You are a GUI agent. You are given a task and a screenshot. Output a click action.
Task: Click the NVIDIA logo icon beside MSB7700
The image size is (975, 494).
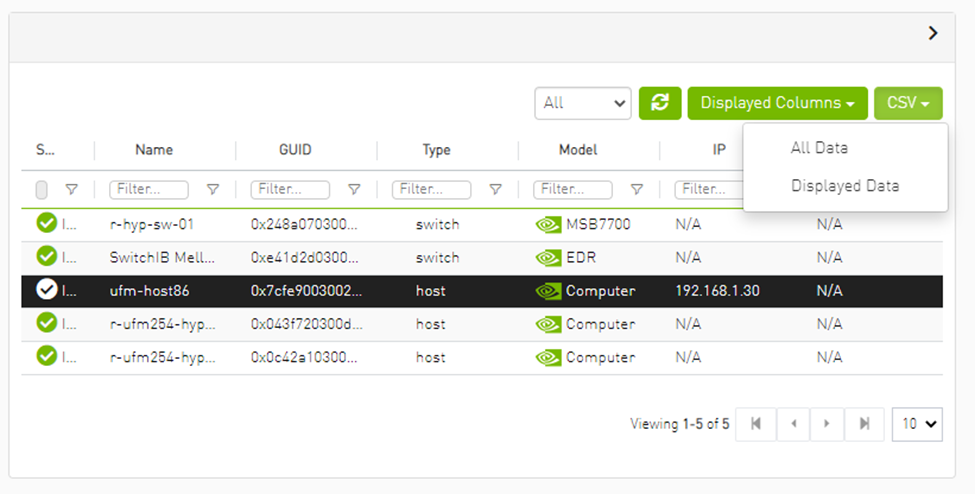(x=548, y=225)
